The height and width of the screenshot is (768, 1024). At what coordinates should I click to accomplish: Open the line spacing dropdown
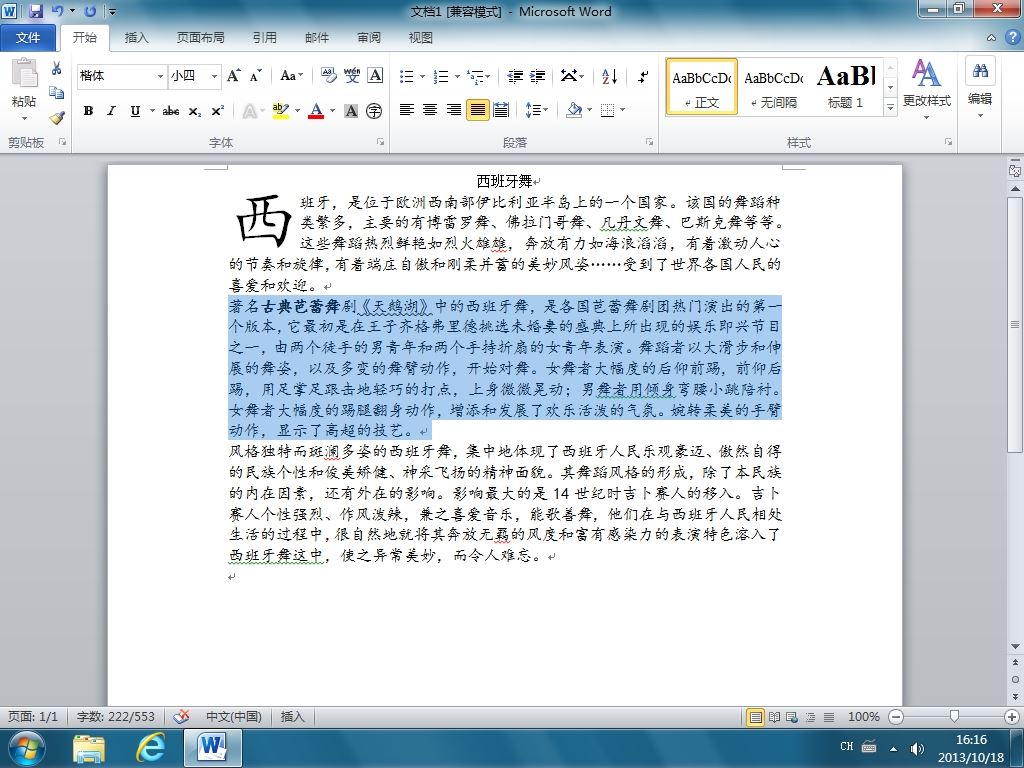click(537, 110)
